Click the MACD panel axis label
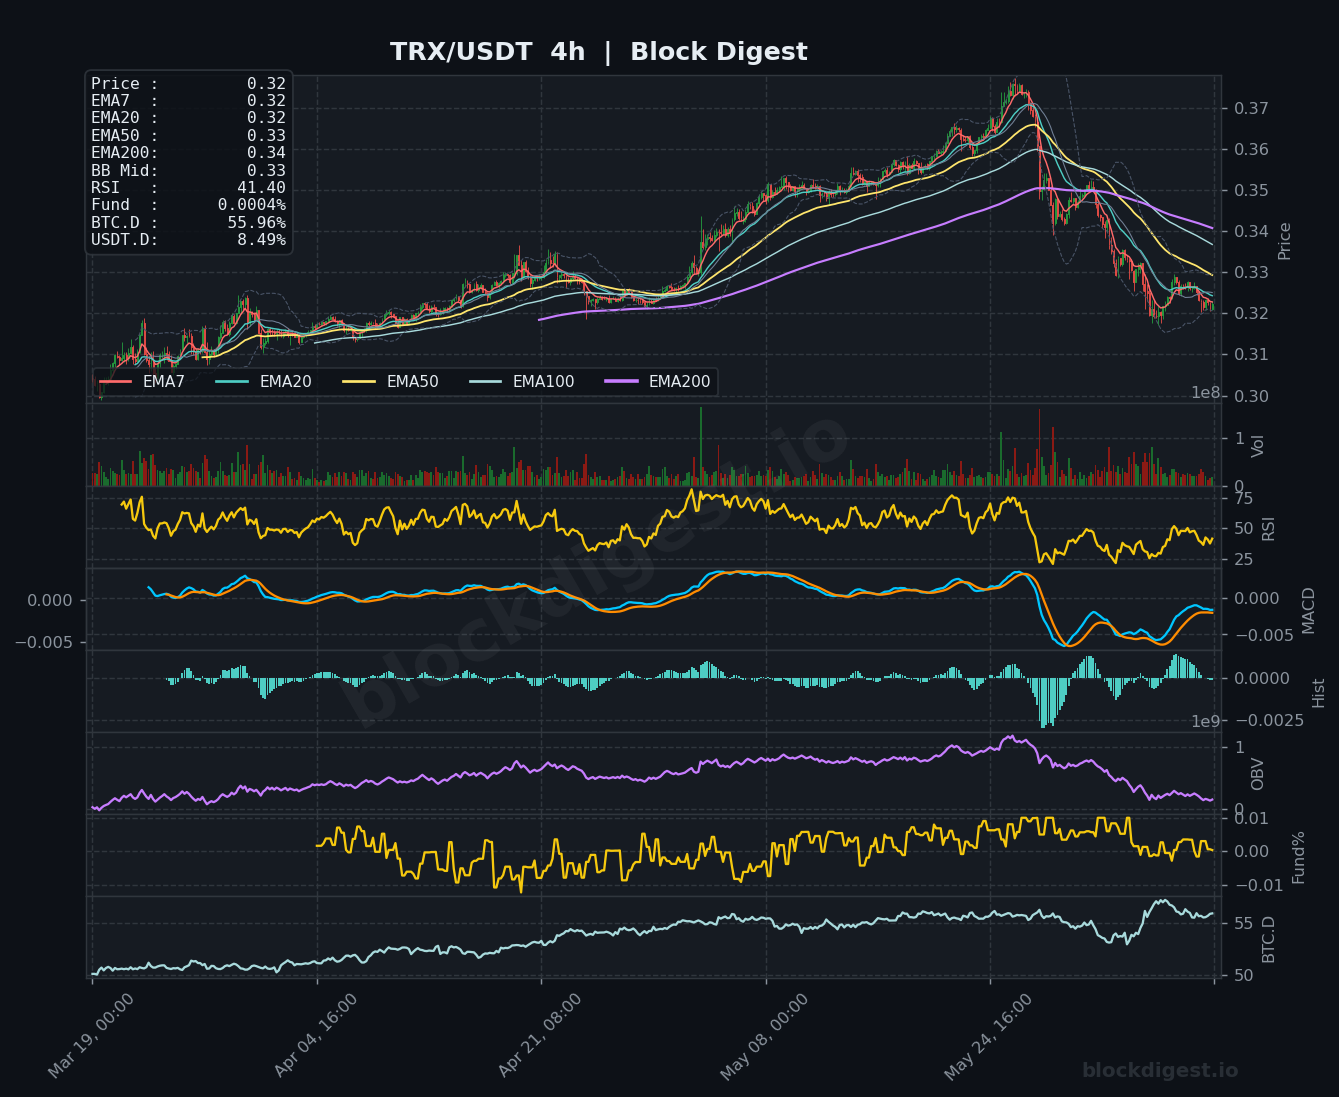This screenshot has width=1339, height=1097. (1308, 610)
